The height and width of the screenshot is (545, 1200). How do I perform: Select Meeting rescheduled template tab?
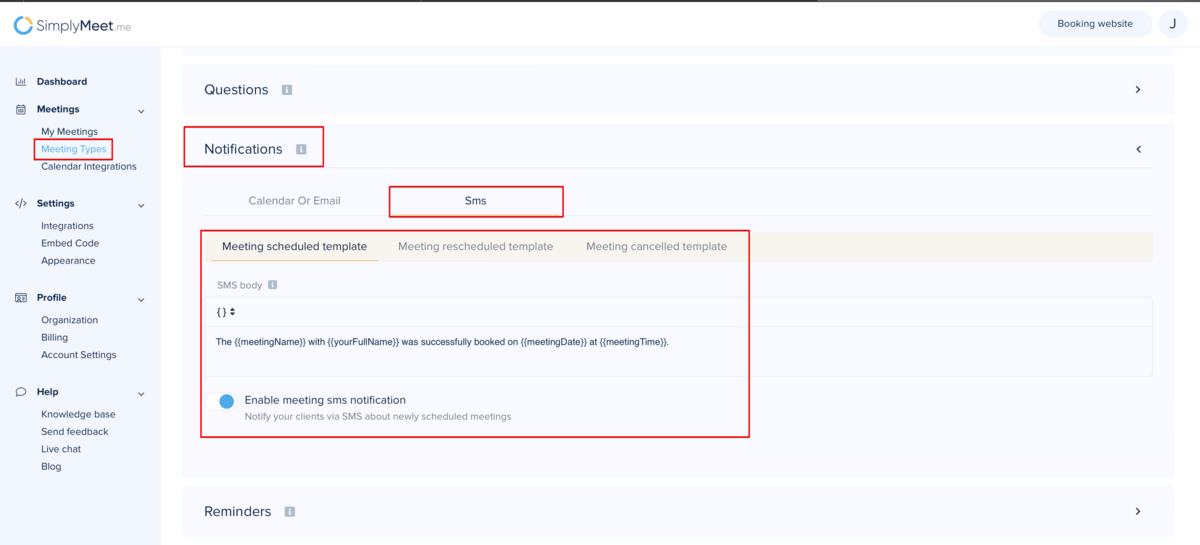(475, 246)
